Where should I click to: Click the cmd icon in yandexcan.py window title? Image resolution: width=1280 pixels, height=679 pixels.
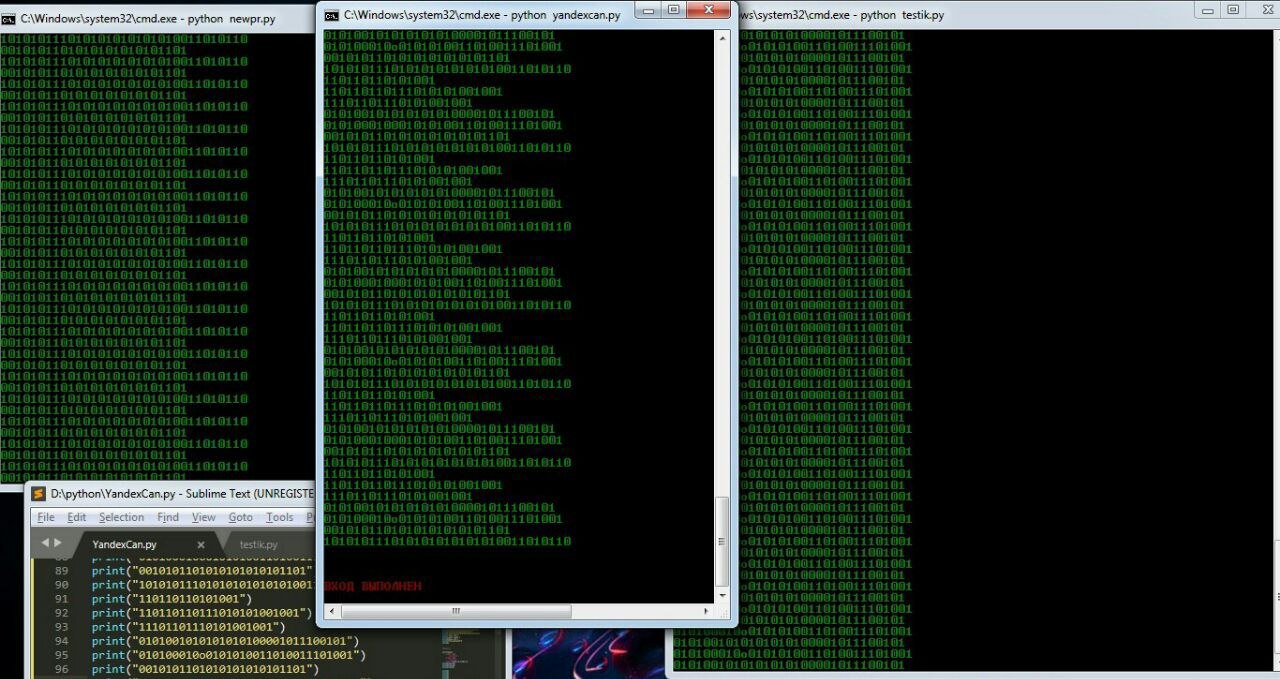[x=331, y=15]
